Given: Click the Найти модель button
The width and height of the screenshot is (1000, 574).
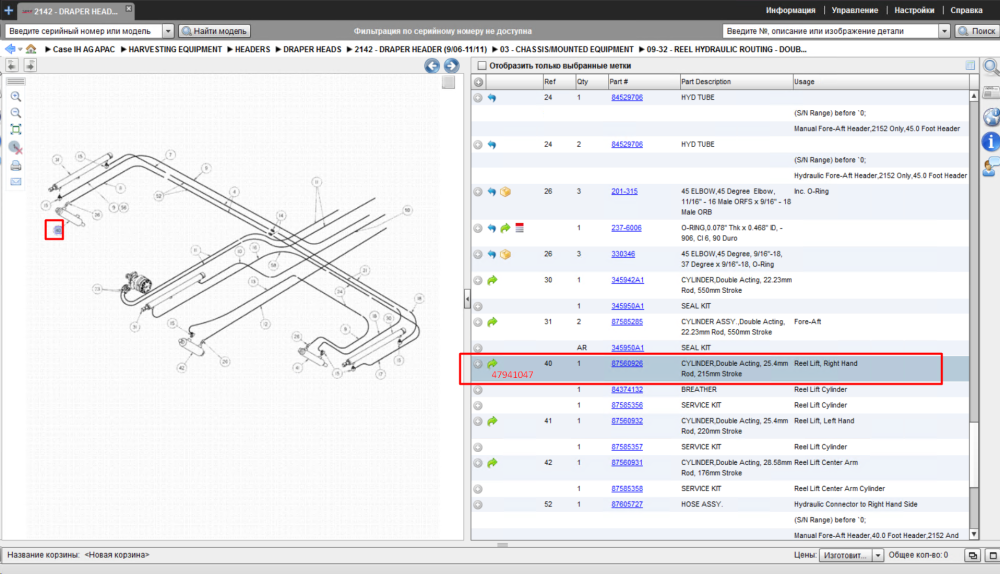Looking at the screenshot, I should [214, 31].
